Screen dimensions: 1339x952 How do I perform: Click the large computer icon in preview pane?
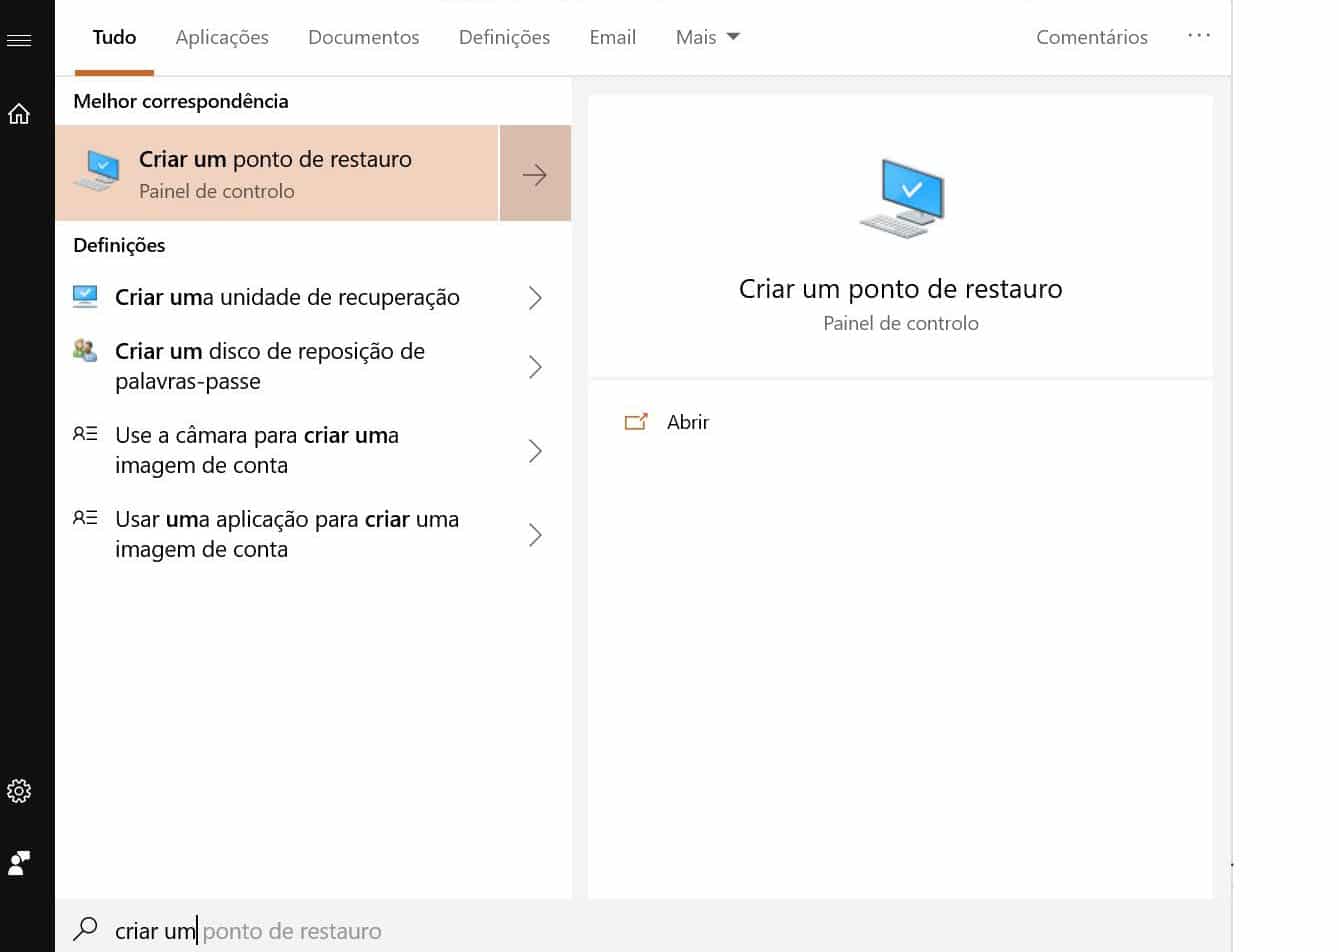[x=902, y=198]
